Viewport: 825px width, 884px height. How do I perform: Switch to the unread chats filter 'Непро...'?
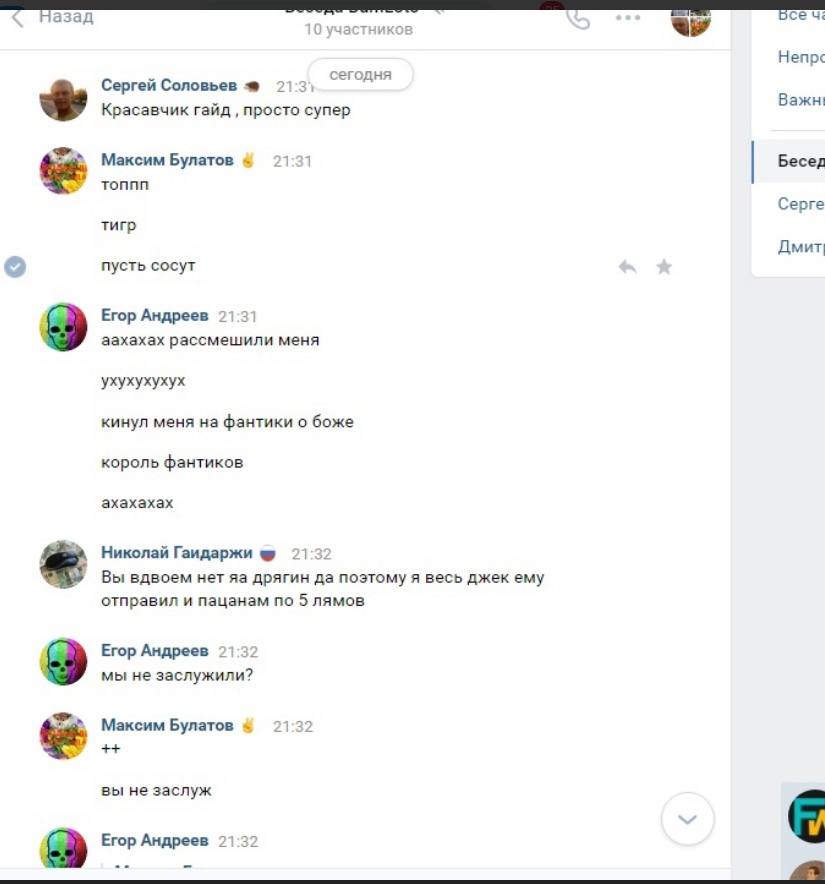(801, 57)
